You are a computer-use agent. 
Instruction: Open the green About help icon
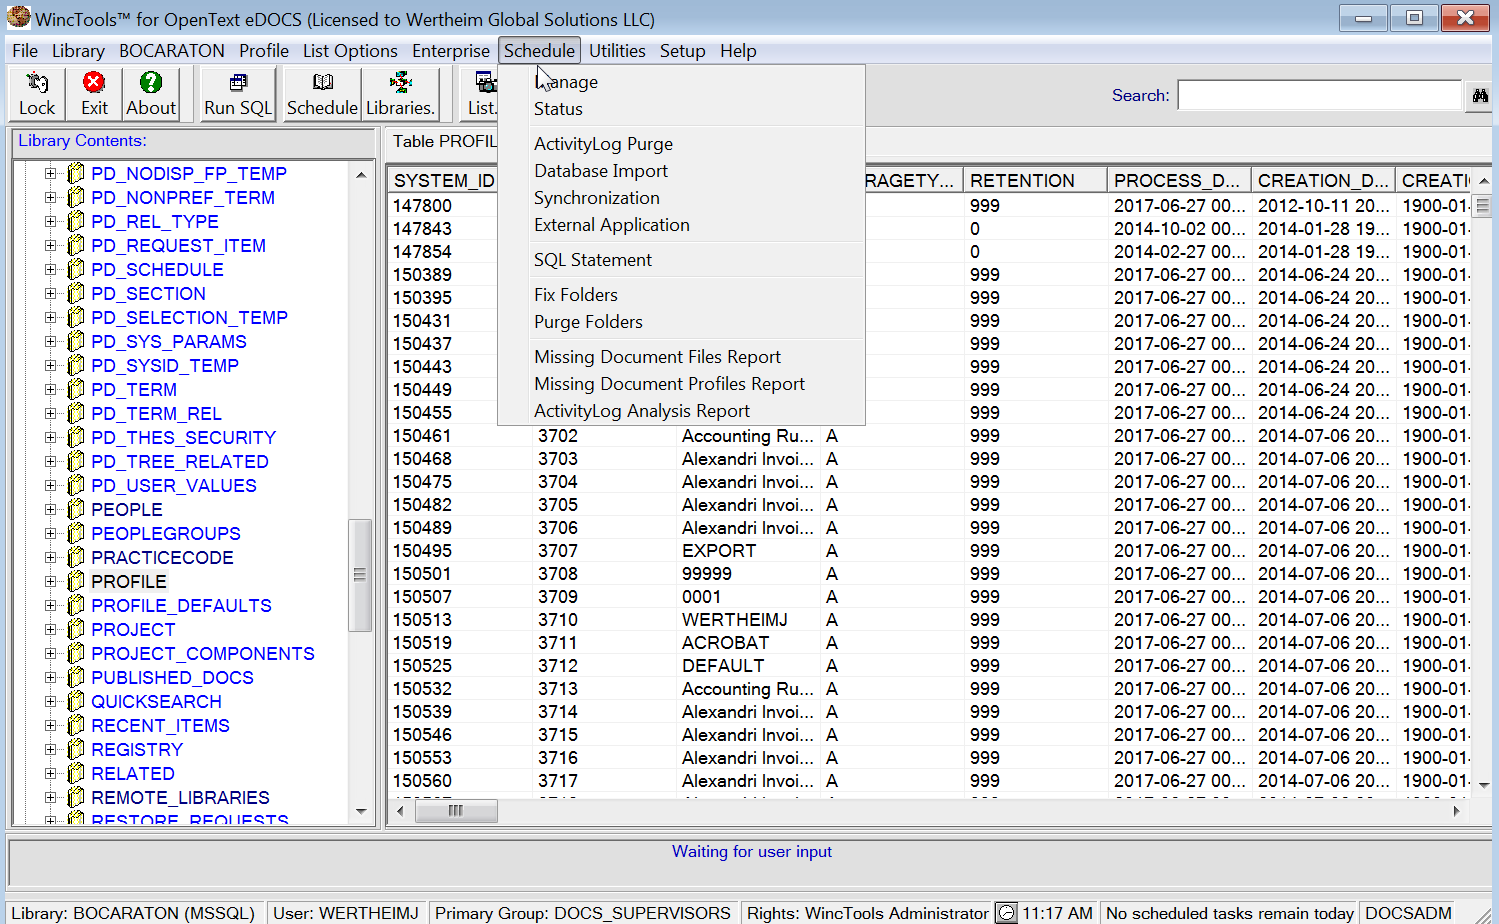coord(151,82)
